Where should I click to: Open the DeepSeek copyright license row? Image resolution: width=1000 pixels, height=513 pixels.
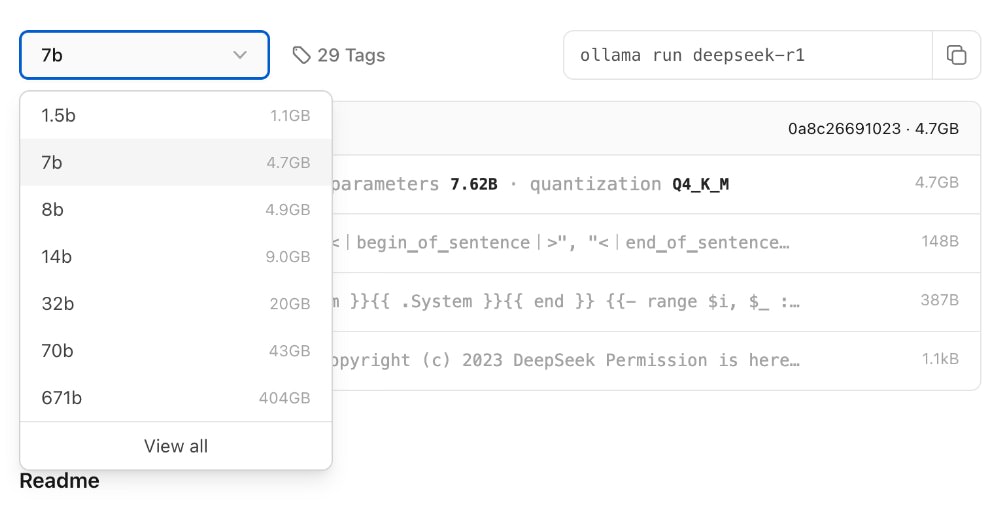(656, 360)
